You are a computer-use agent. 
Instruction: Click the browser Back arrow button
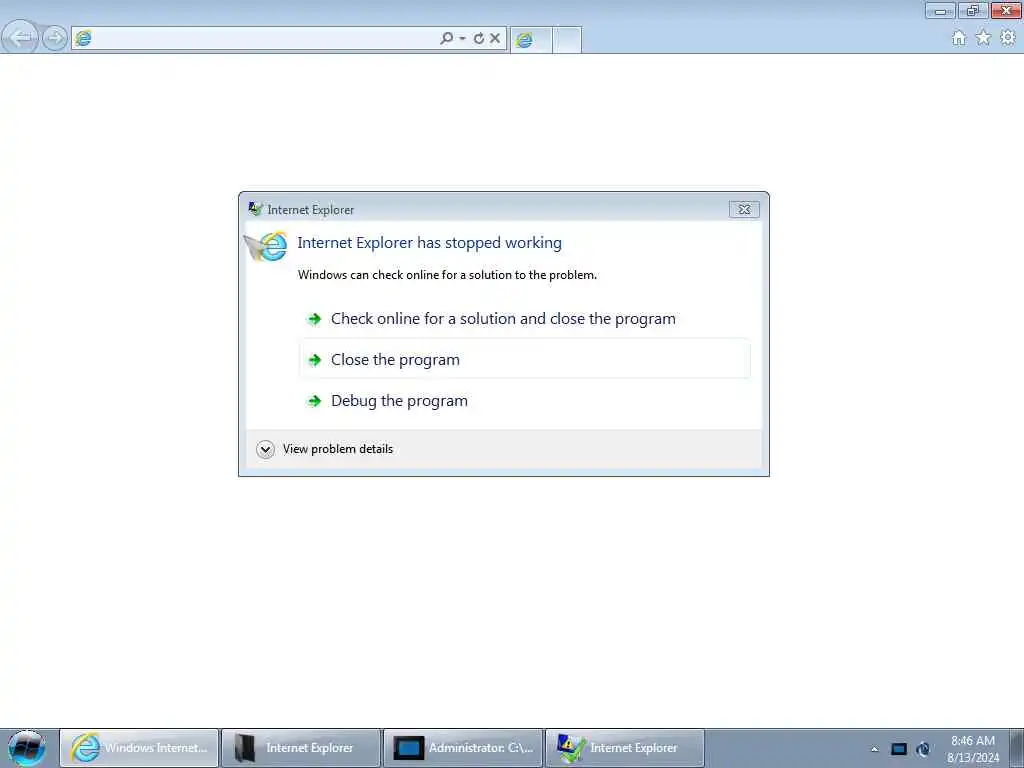click(x=21, y=37)
